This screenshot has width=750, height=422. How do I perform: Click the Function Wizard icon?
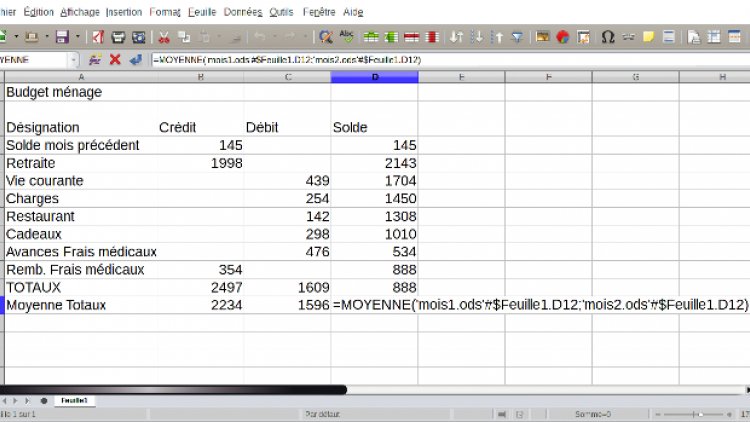(96, 60)
